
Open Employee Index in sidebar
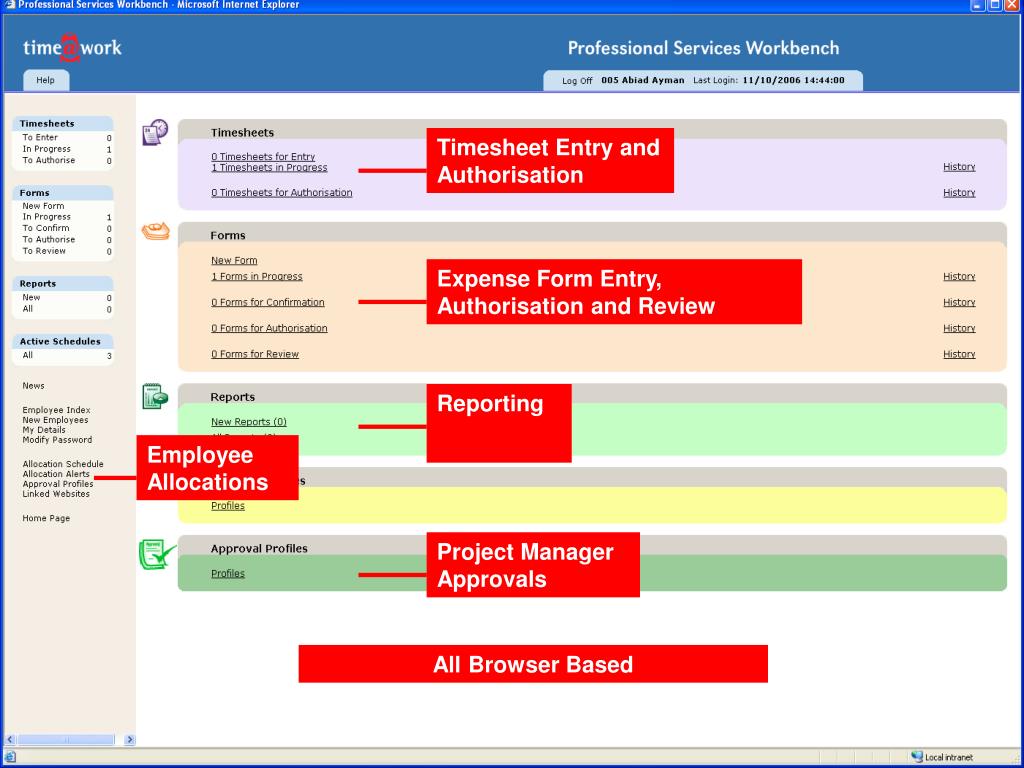coord(56,410)
